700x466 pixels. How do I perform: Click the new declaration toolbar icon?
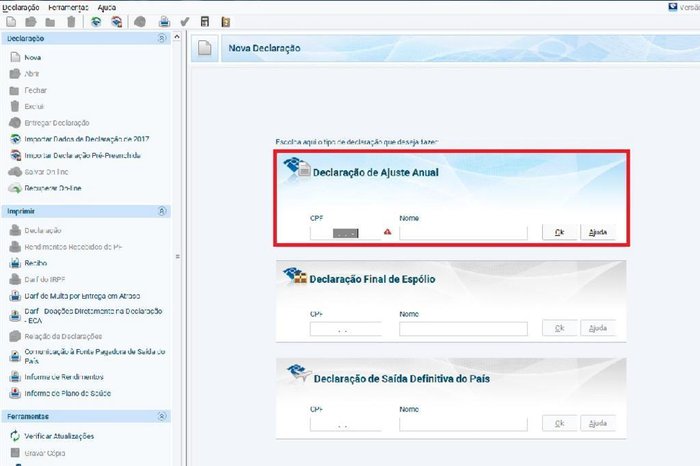coord(11,21)
